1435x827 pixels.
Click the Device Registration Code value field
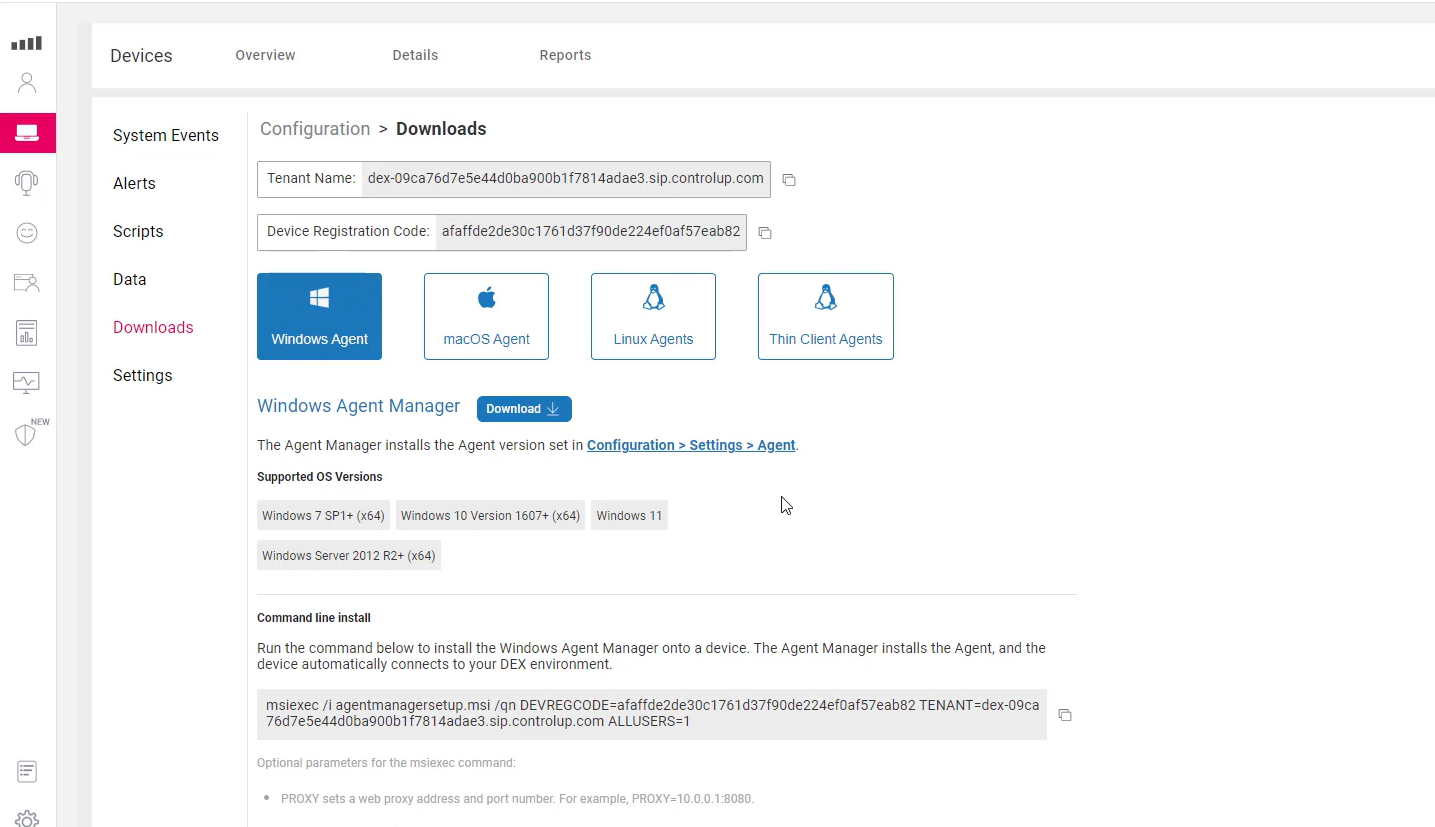tap(591, 232)
